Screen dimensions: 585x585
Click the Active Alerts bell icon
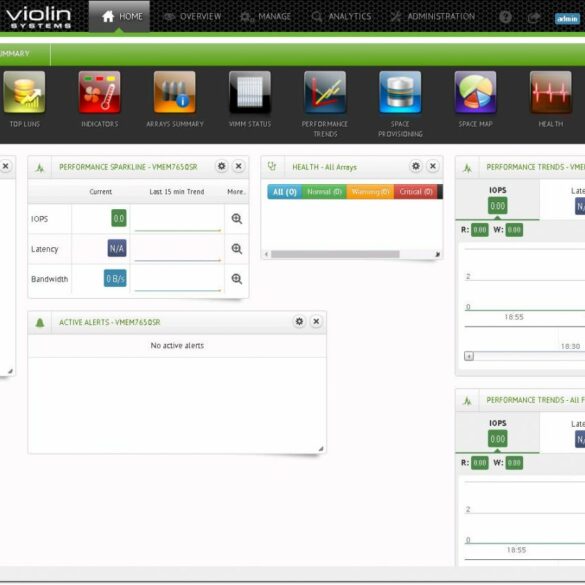pyautogui.click(x=40, y=322)
